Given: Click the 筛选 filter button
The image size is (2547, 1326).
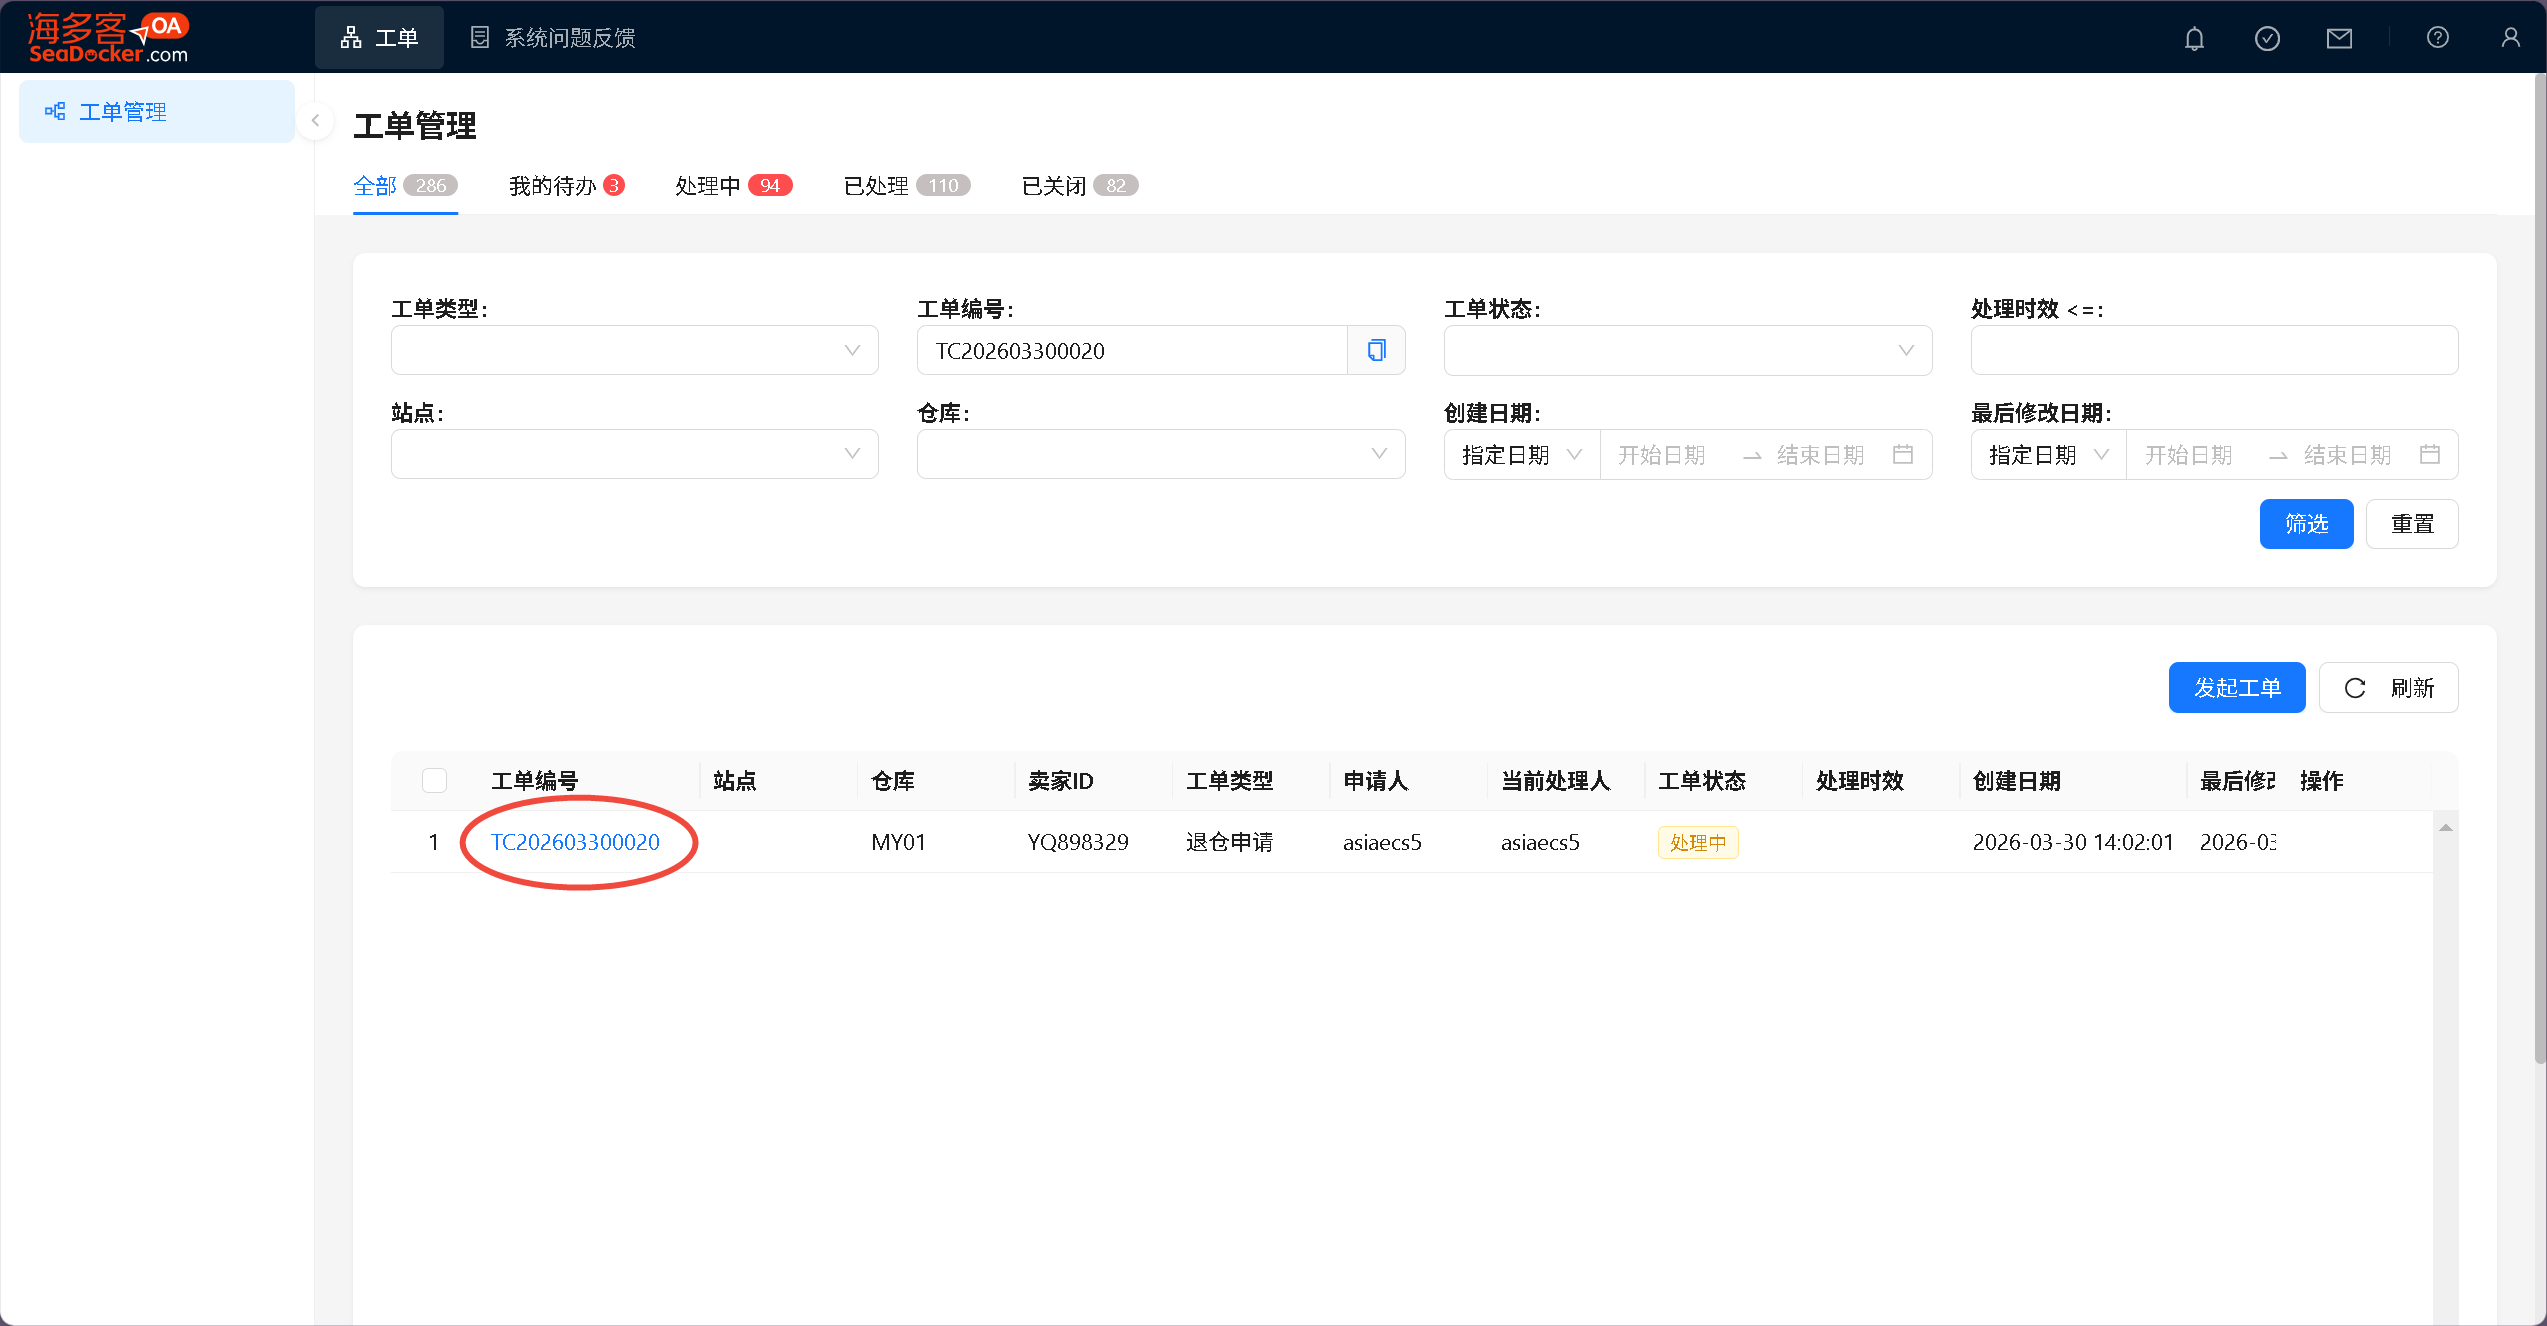Looking at the screenshot, I should click(x=2306, y=524).
